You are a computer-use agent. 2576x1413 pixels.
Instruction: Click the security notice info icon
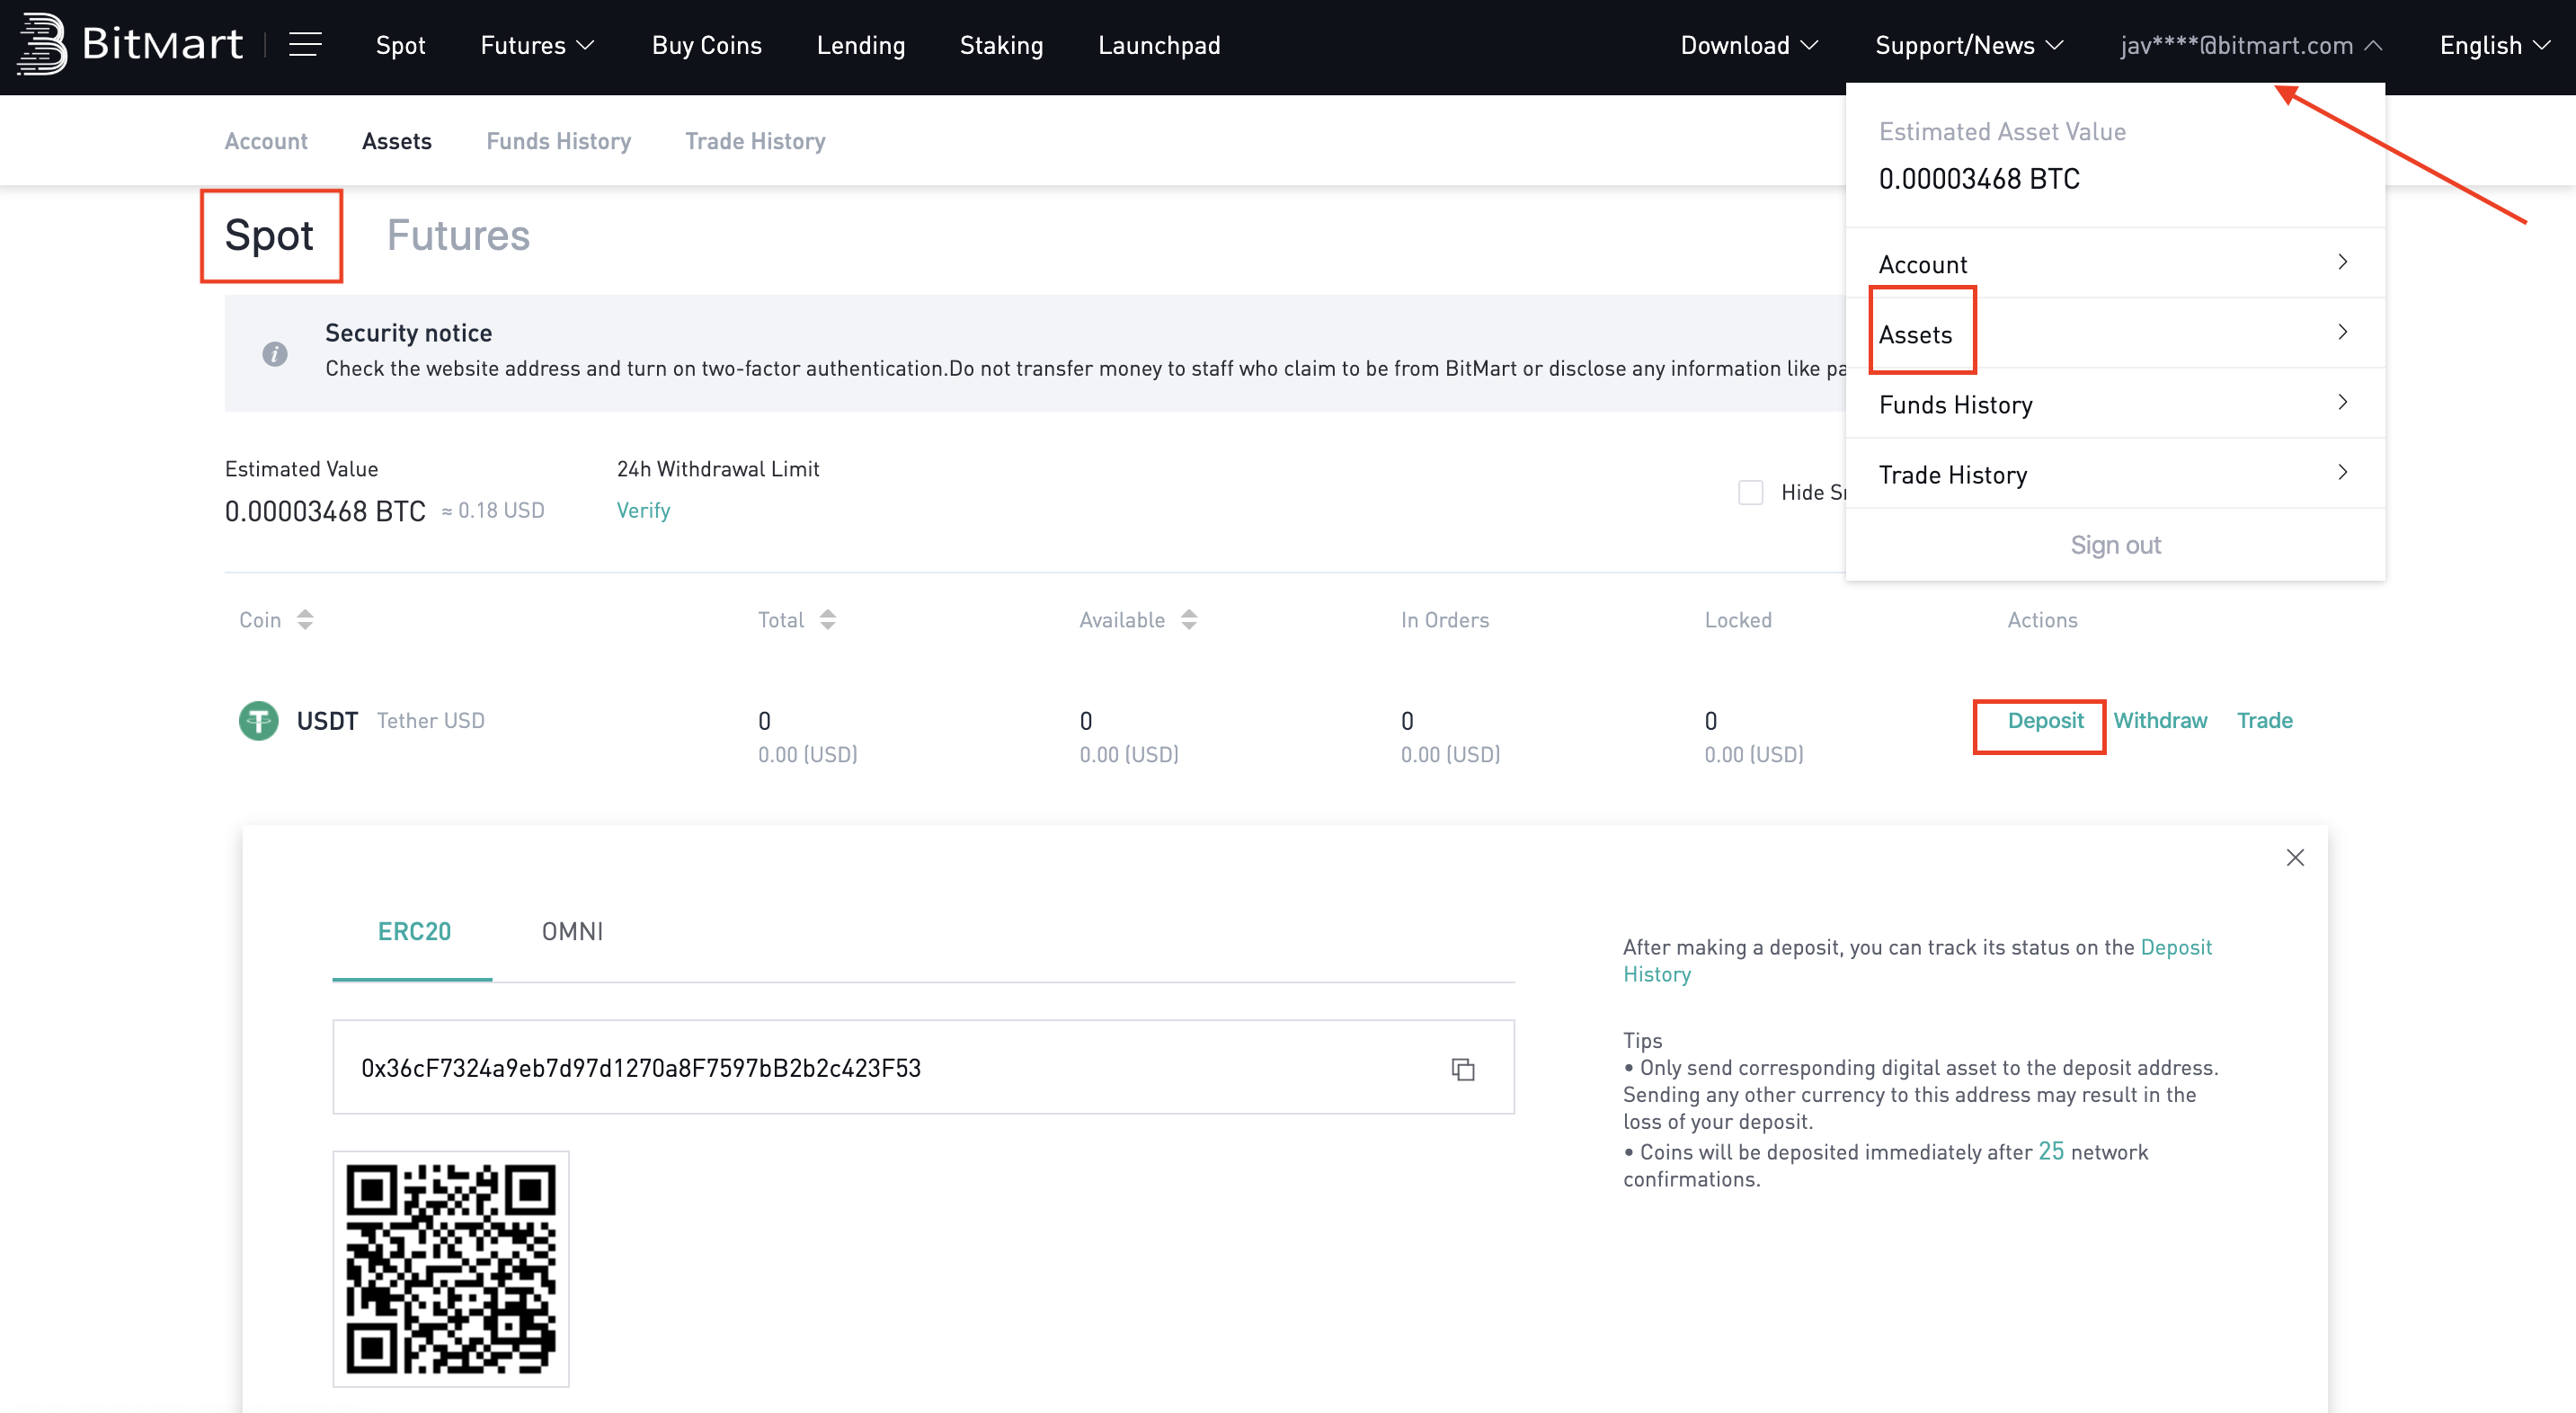(x=275, y=354)
